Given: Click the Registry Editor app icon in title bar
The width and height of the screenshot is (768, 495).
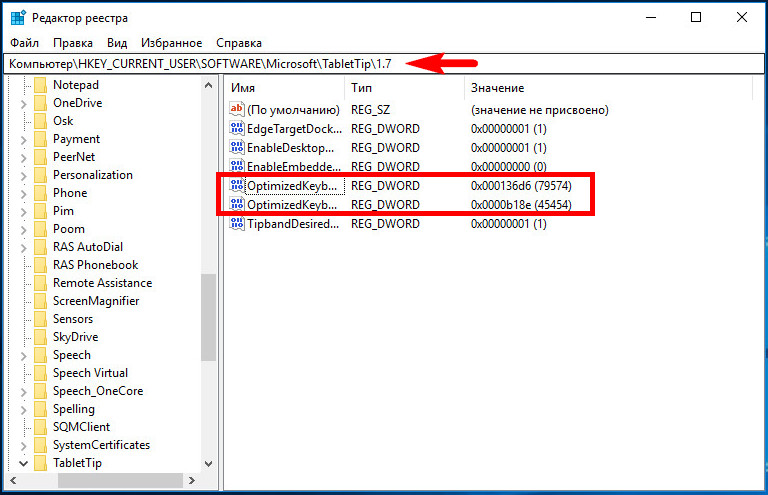Looking at the screenshot, I should [x=18, y=18].
